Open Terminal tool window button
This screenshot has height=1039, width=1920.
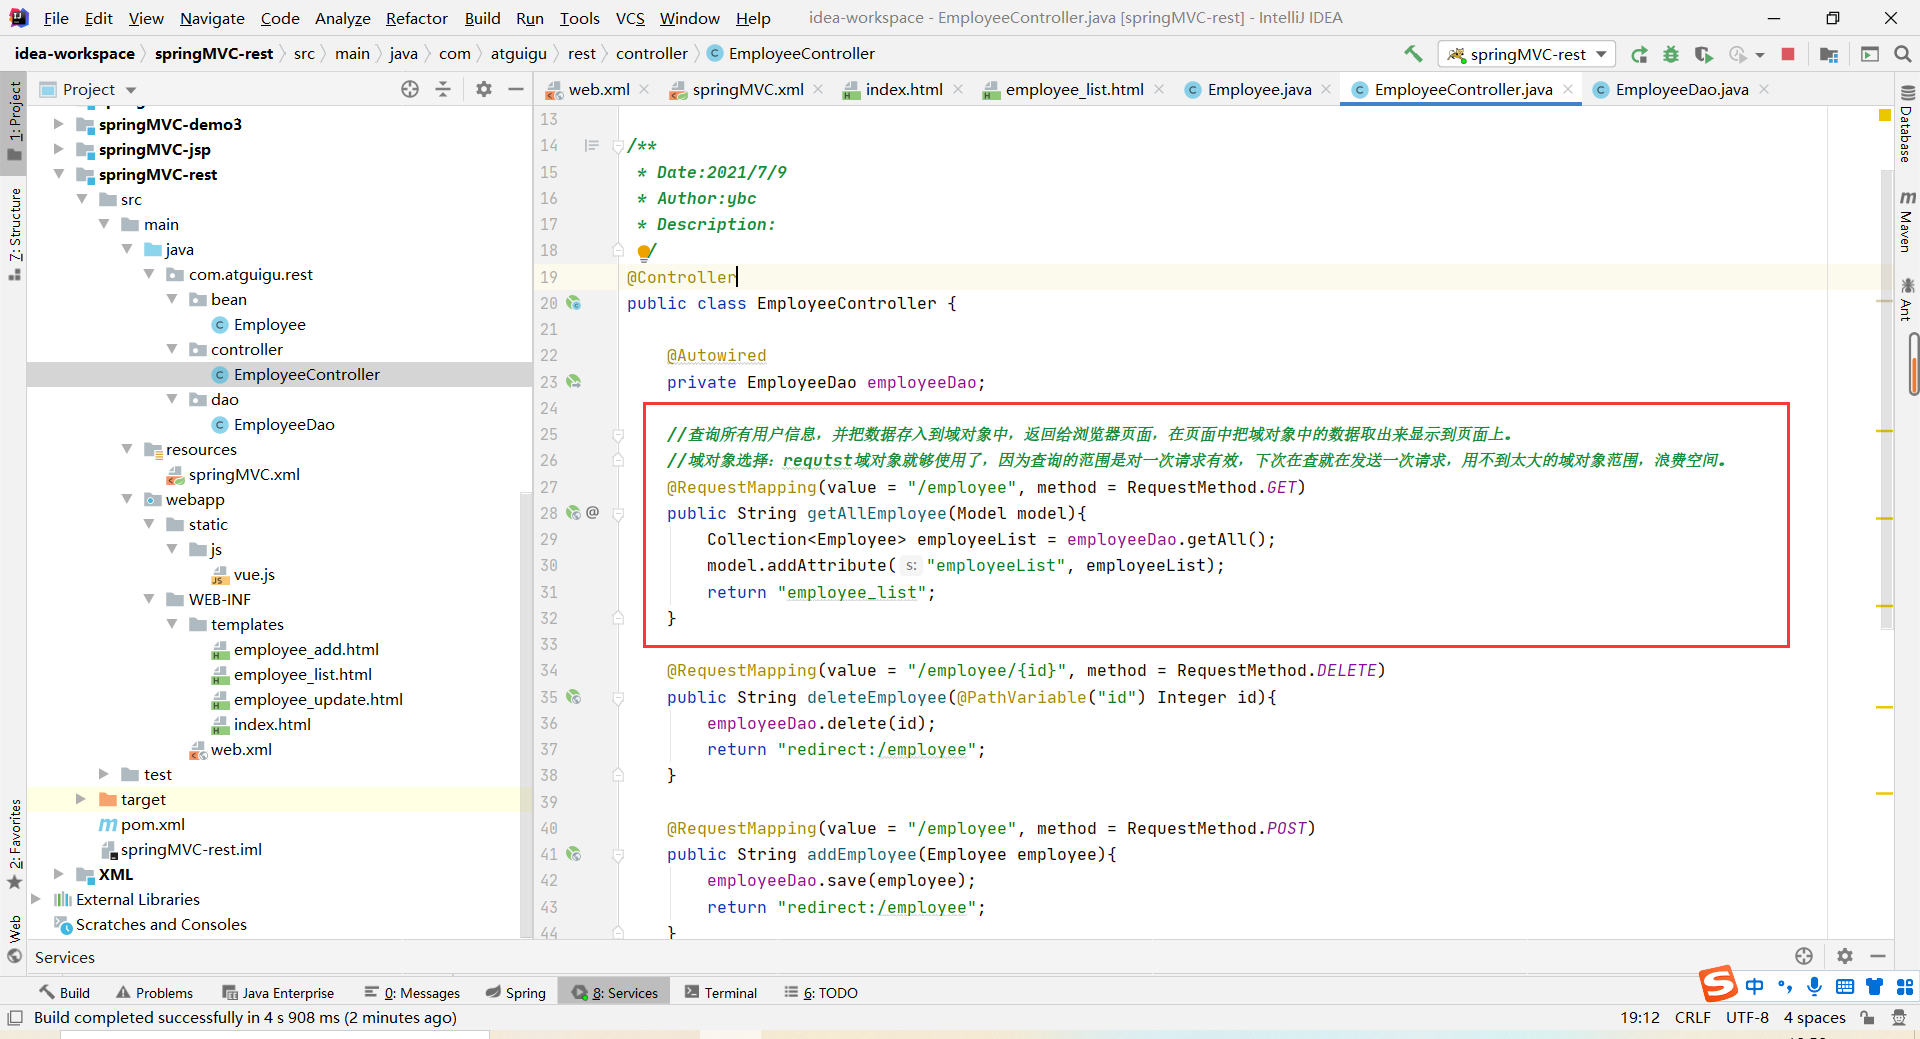pyautogui.click(x=721, y=992)
